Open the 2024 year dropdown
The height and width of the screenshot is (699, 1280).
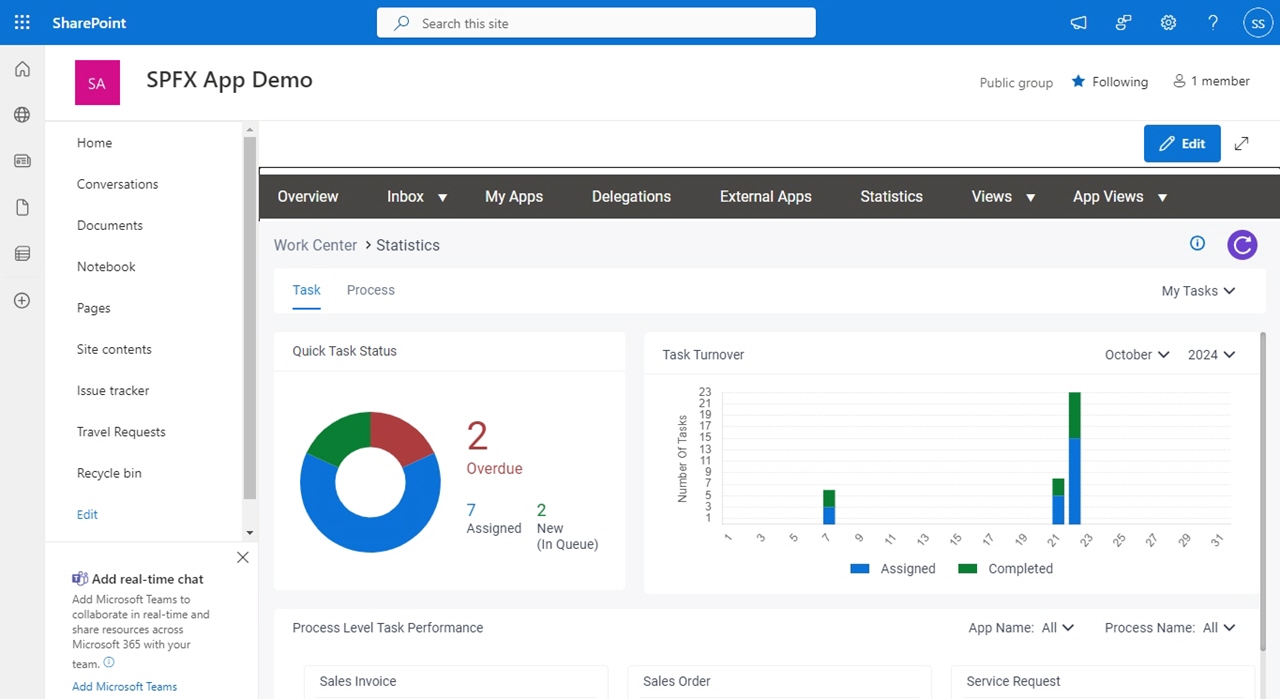[1211, 355]
